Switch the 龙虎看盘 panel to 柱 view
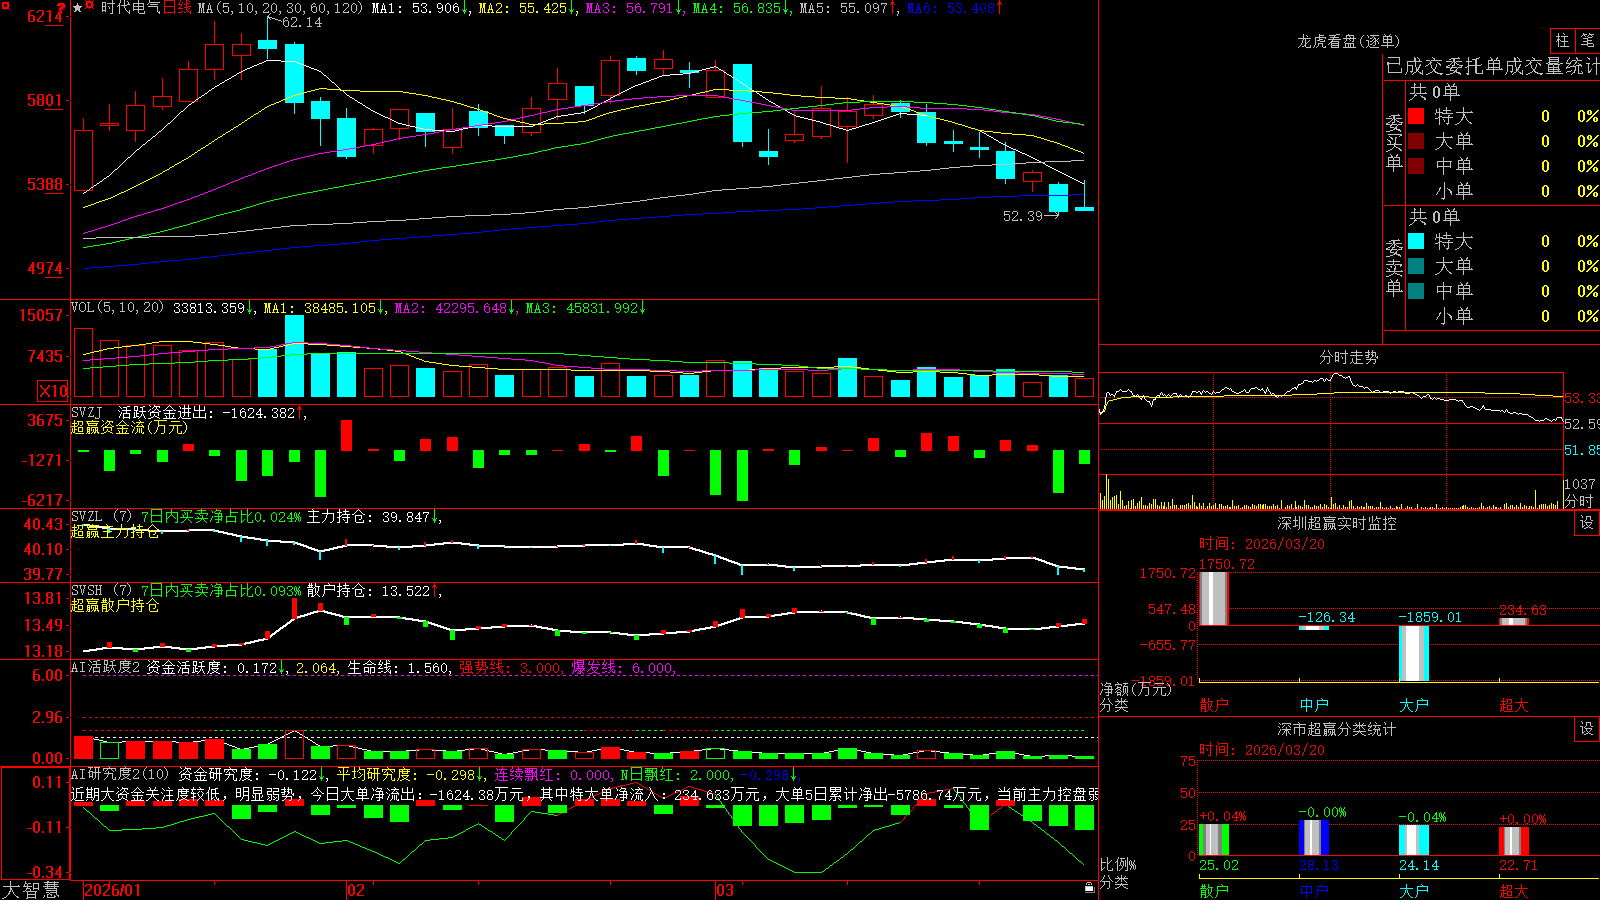 1562,40
